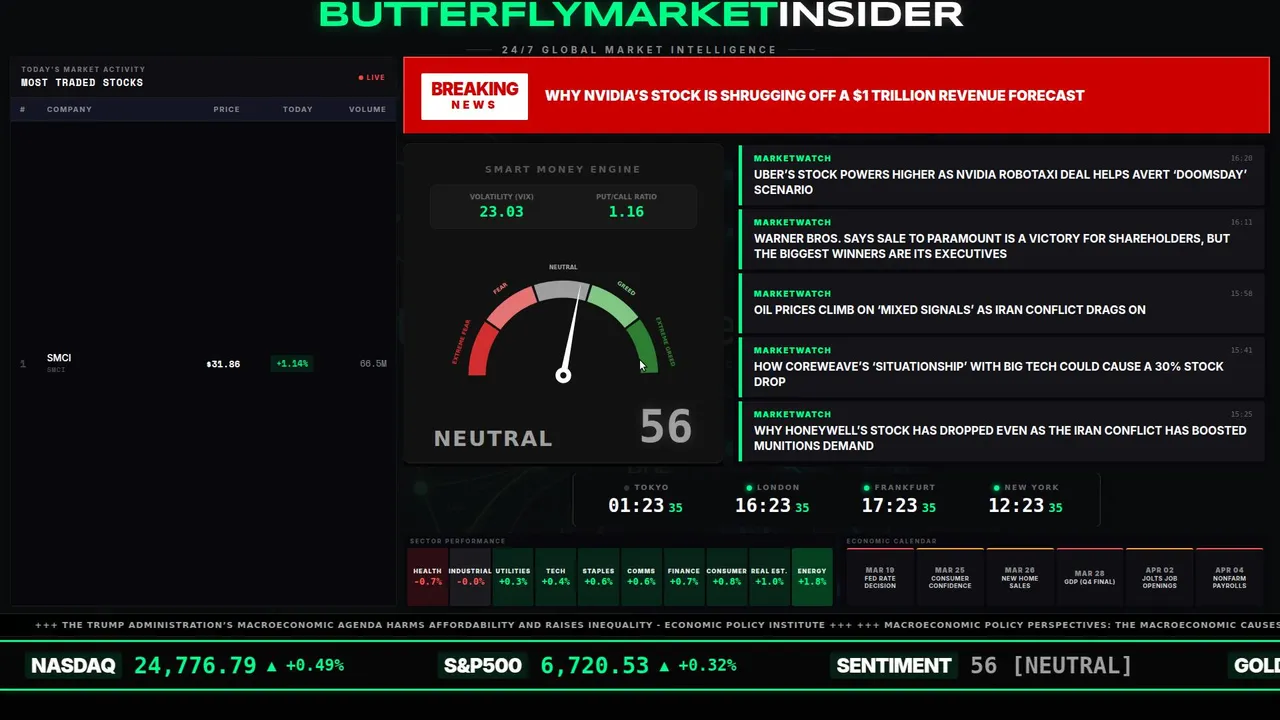Open the Mar 28 GDP (Q4 Final) event

[x=1090, y=577]
